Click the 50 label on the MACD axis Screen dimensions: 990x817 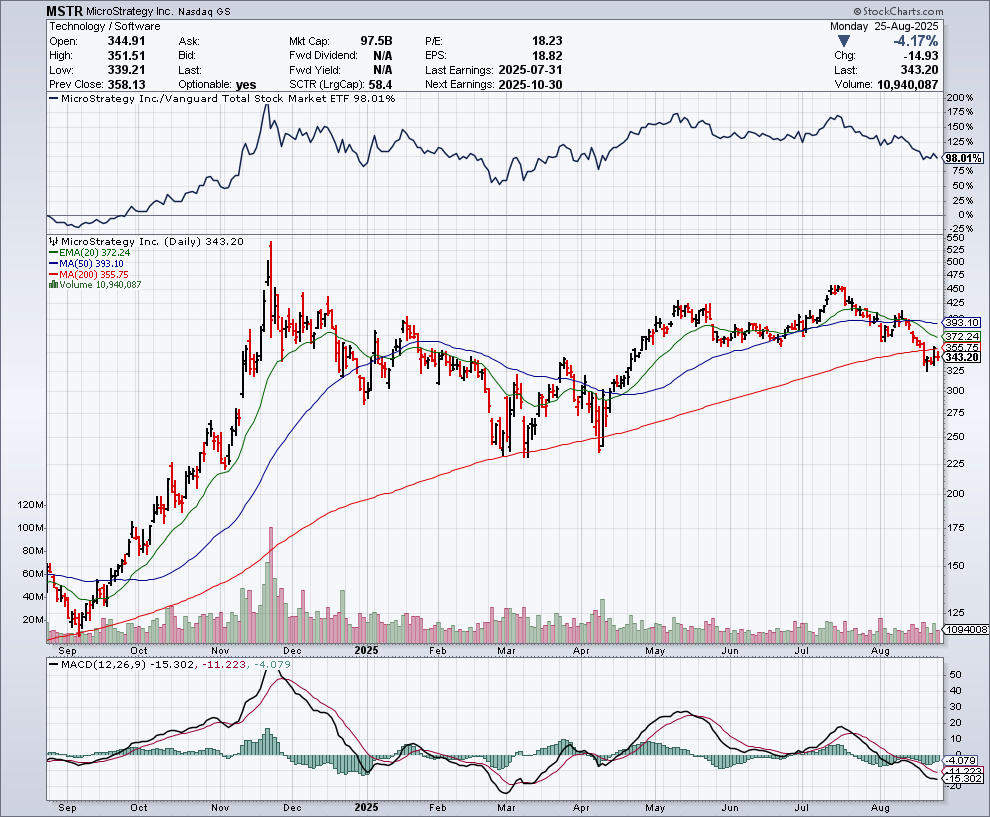pos(955,675)
